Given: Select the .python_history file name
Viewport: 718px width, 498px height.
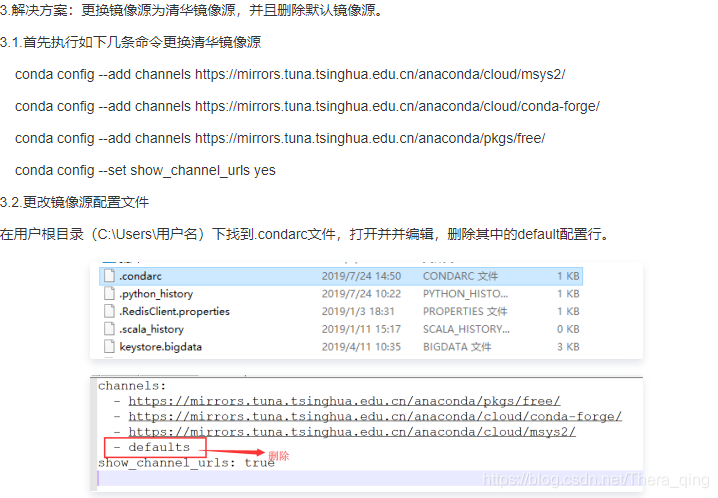Looking at the screenshot, I should pyautogui.click(x=156, y=294).
